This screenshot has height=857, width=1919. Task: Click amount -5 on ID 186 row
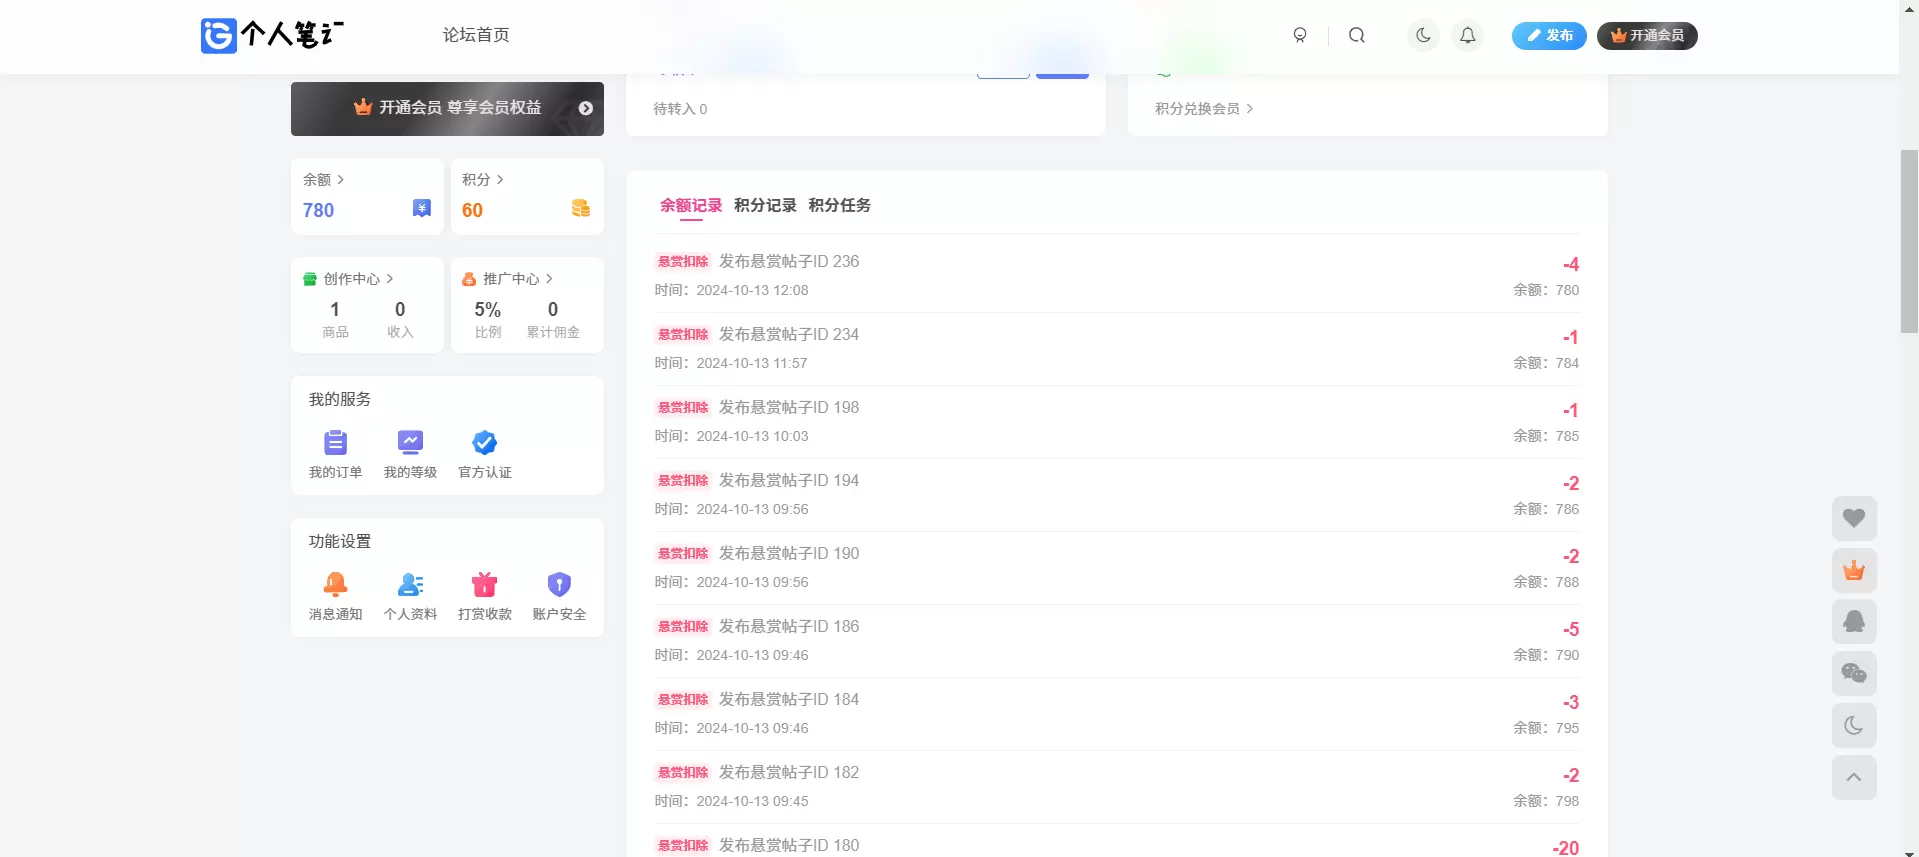tap(1571, 629)
